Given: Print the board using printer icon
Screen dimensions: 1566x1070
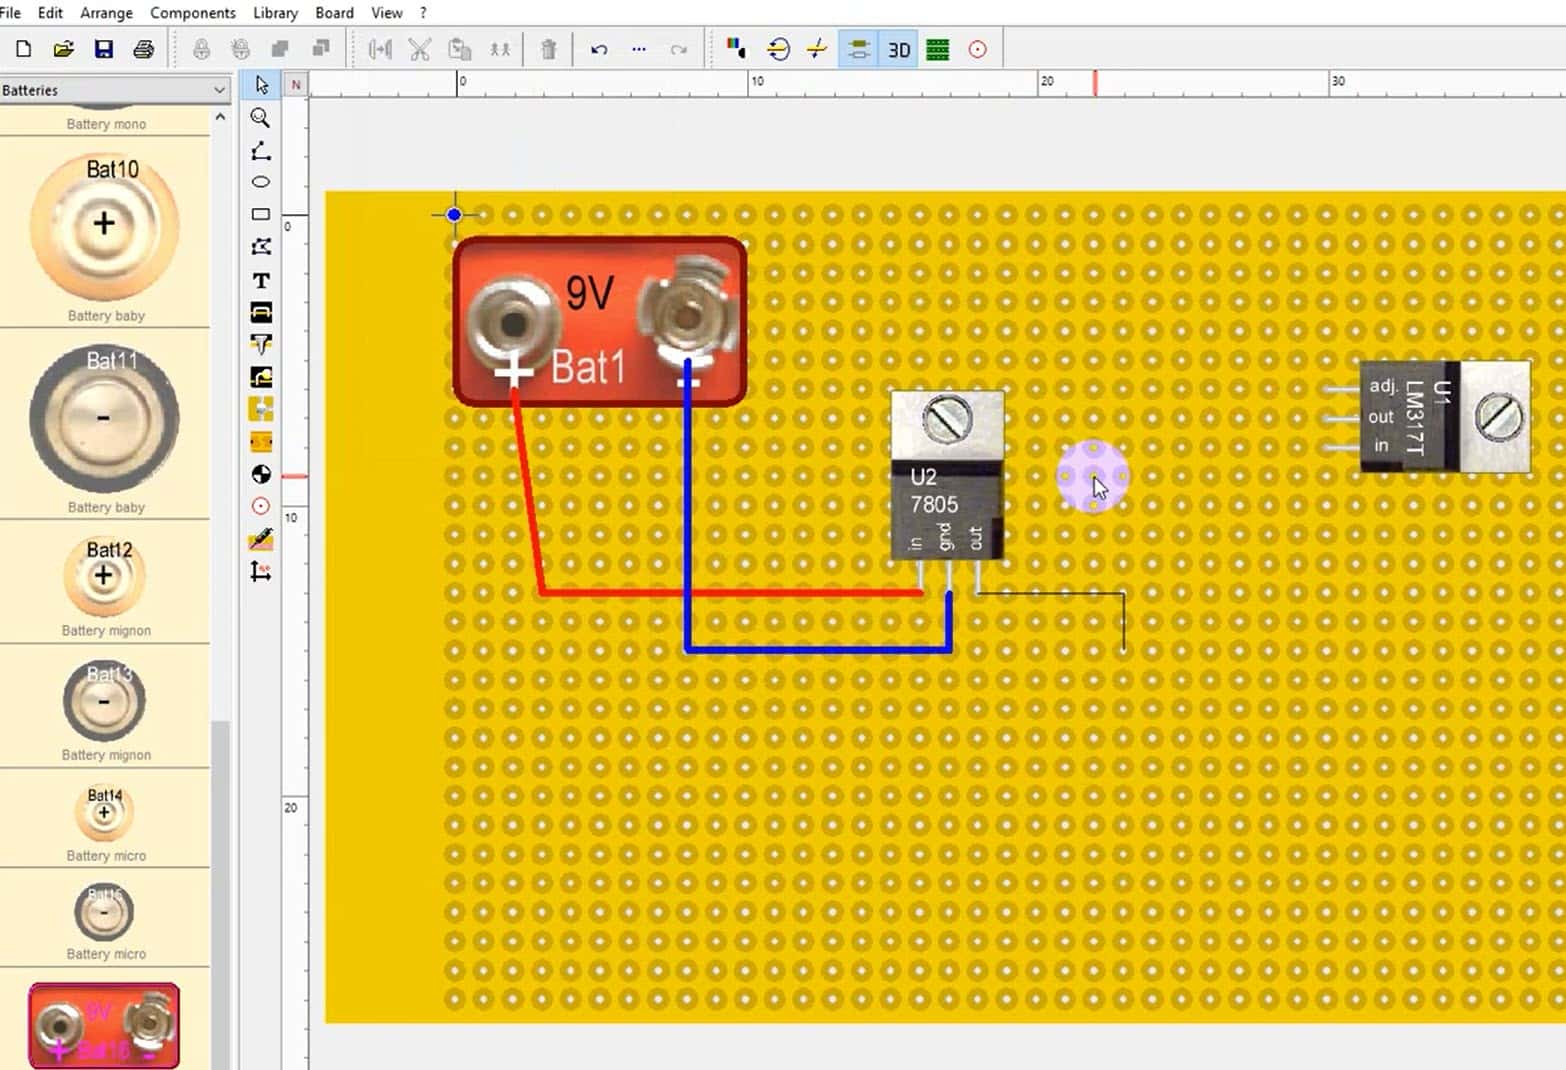Looking at the screenshot, I should (143, 49).
